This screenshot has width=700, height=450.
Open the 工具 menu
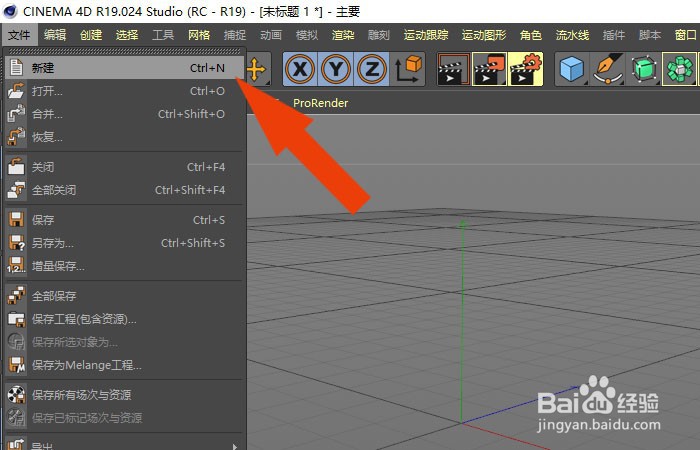[163, 35]
